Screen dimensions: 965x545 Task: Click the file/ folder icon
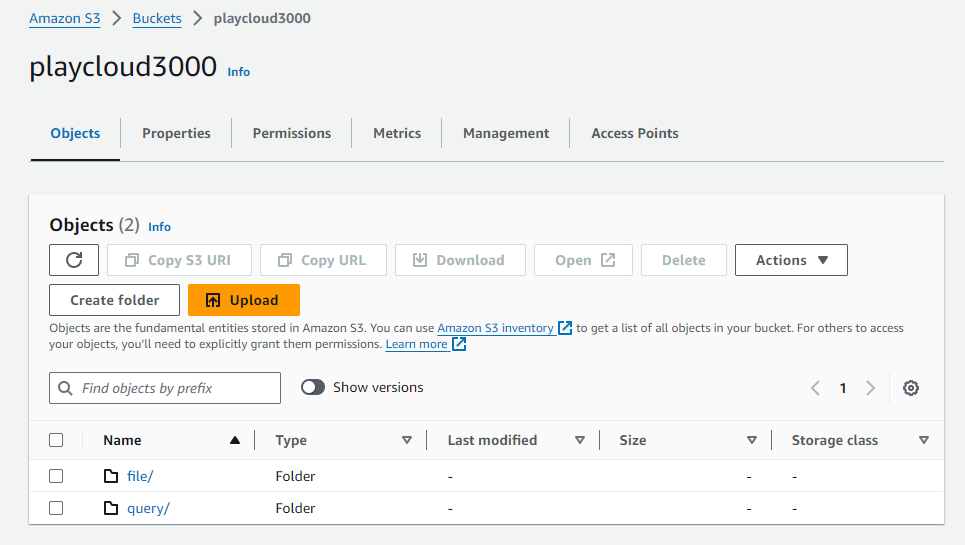click(x=111, y=476)
